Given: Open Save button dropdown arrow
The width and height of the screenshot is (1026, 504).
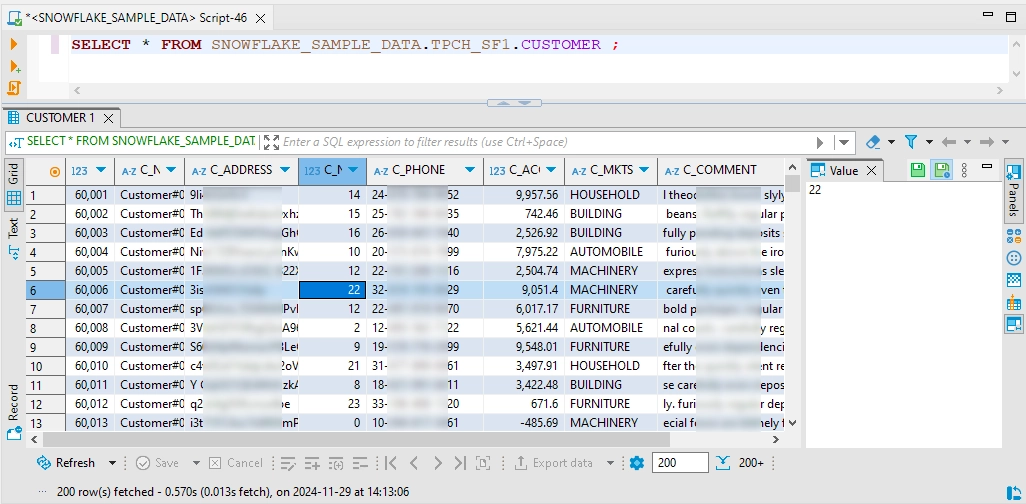Looking at the screenshot, I should (x=196, y=463).
